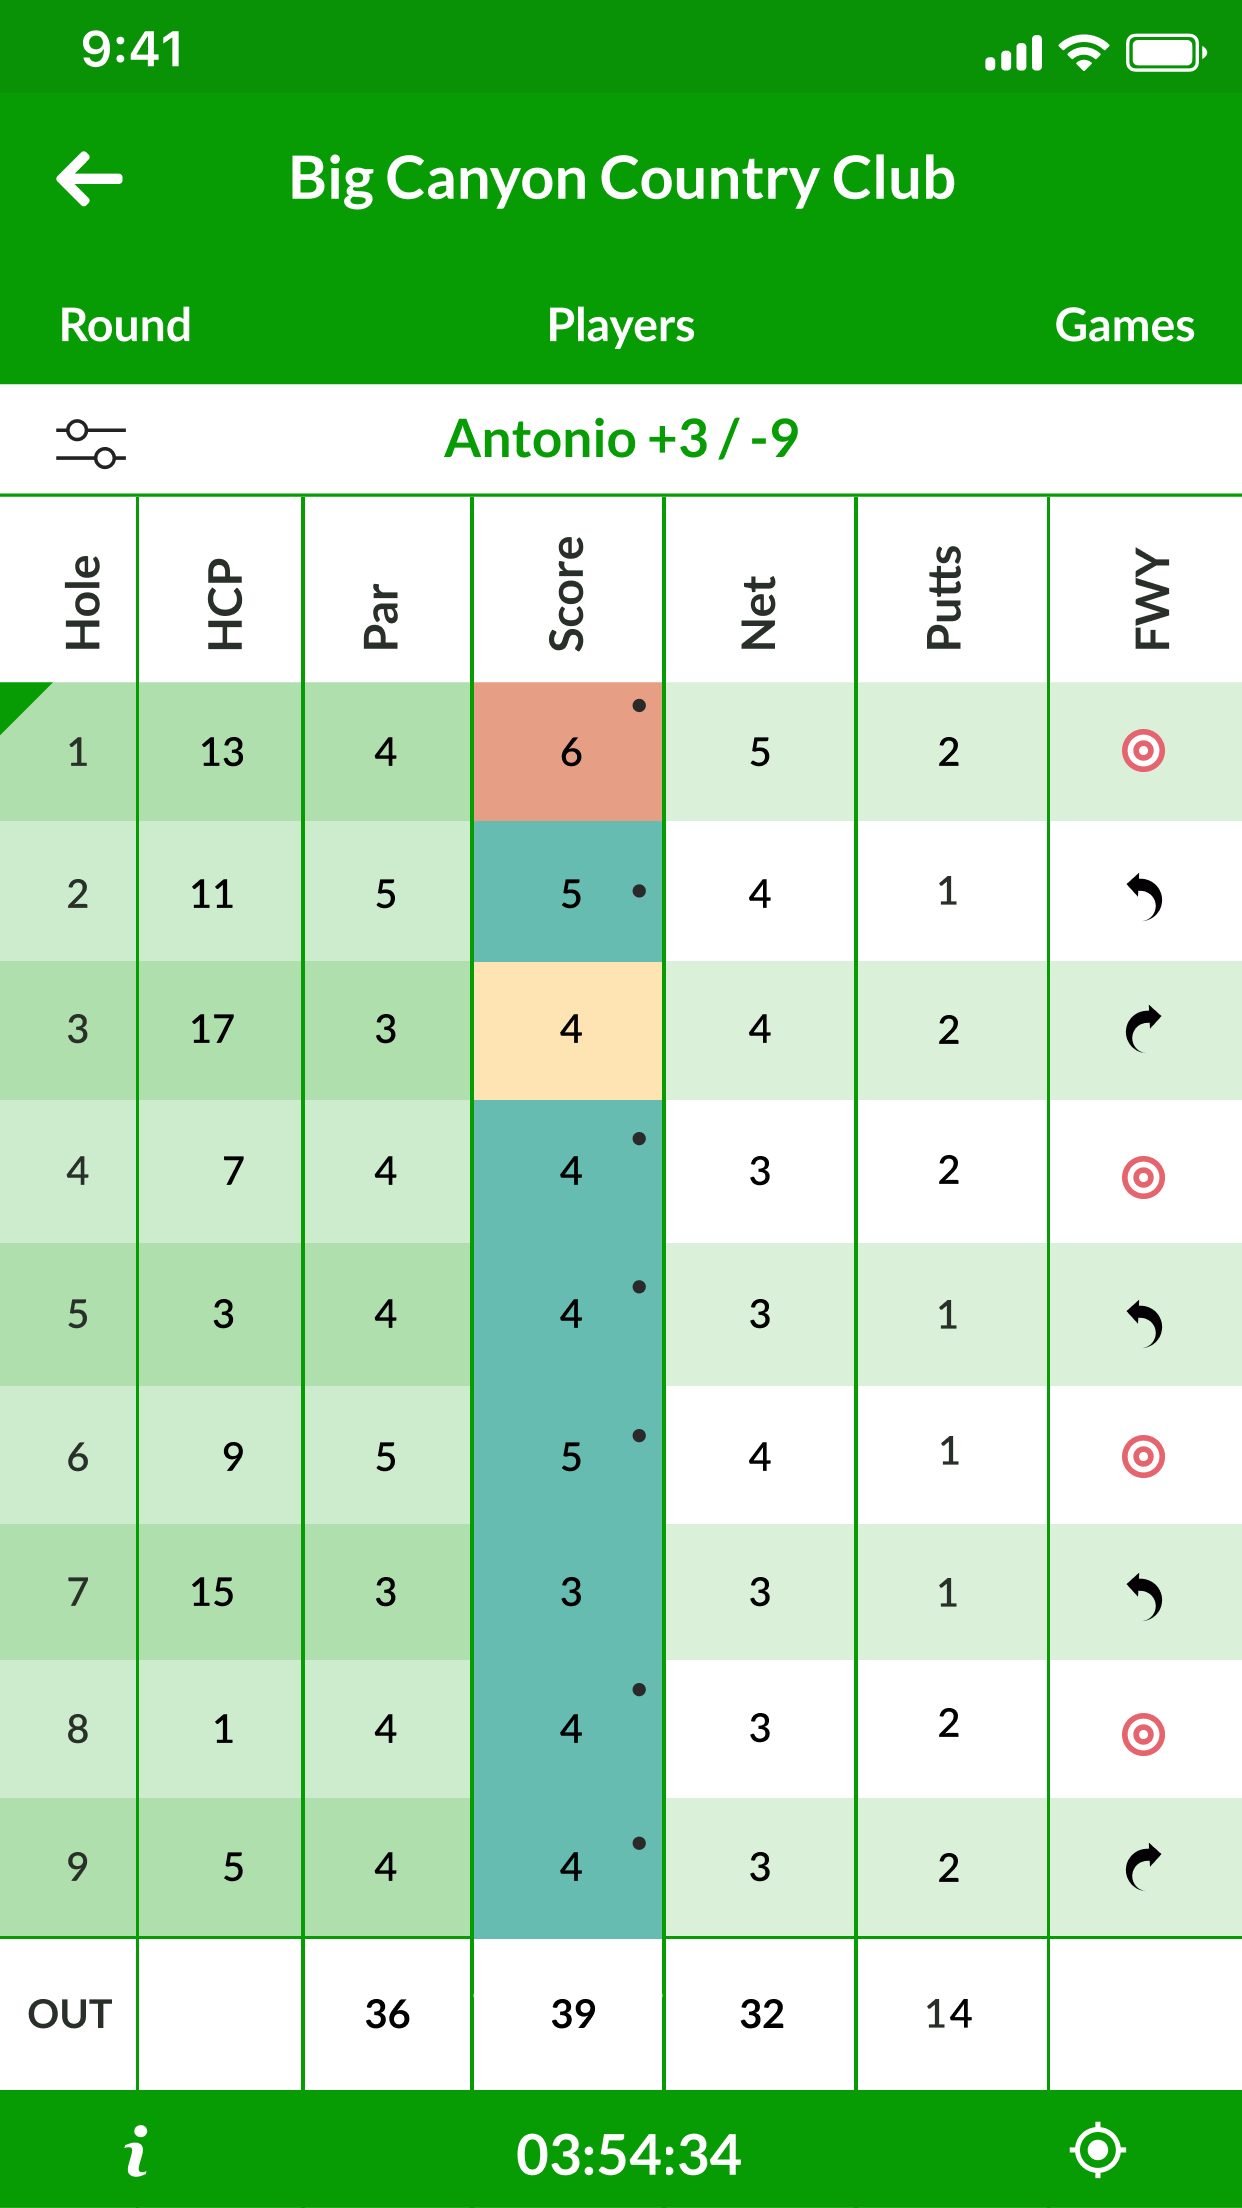Select fairway hit target icon on hole 1

(1144, 751)
